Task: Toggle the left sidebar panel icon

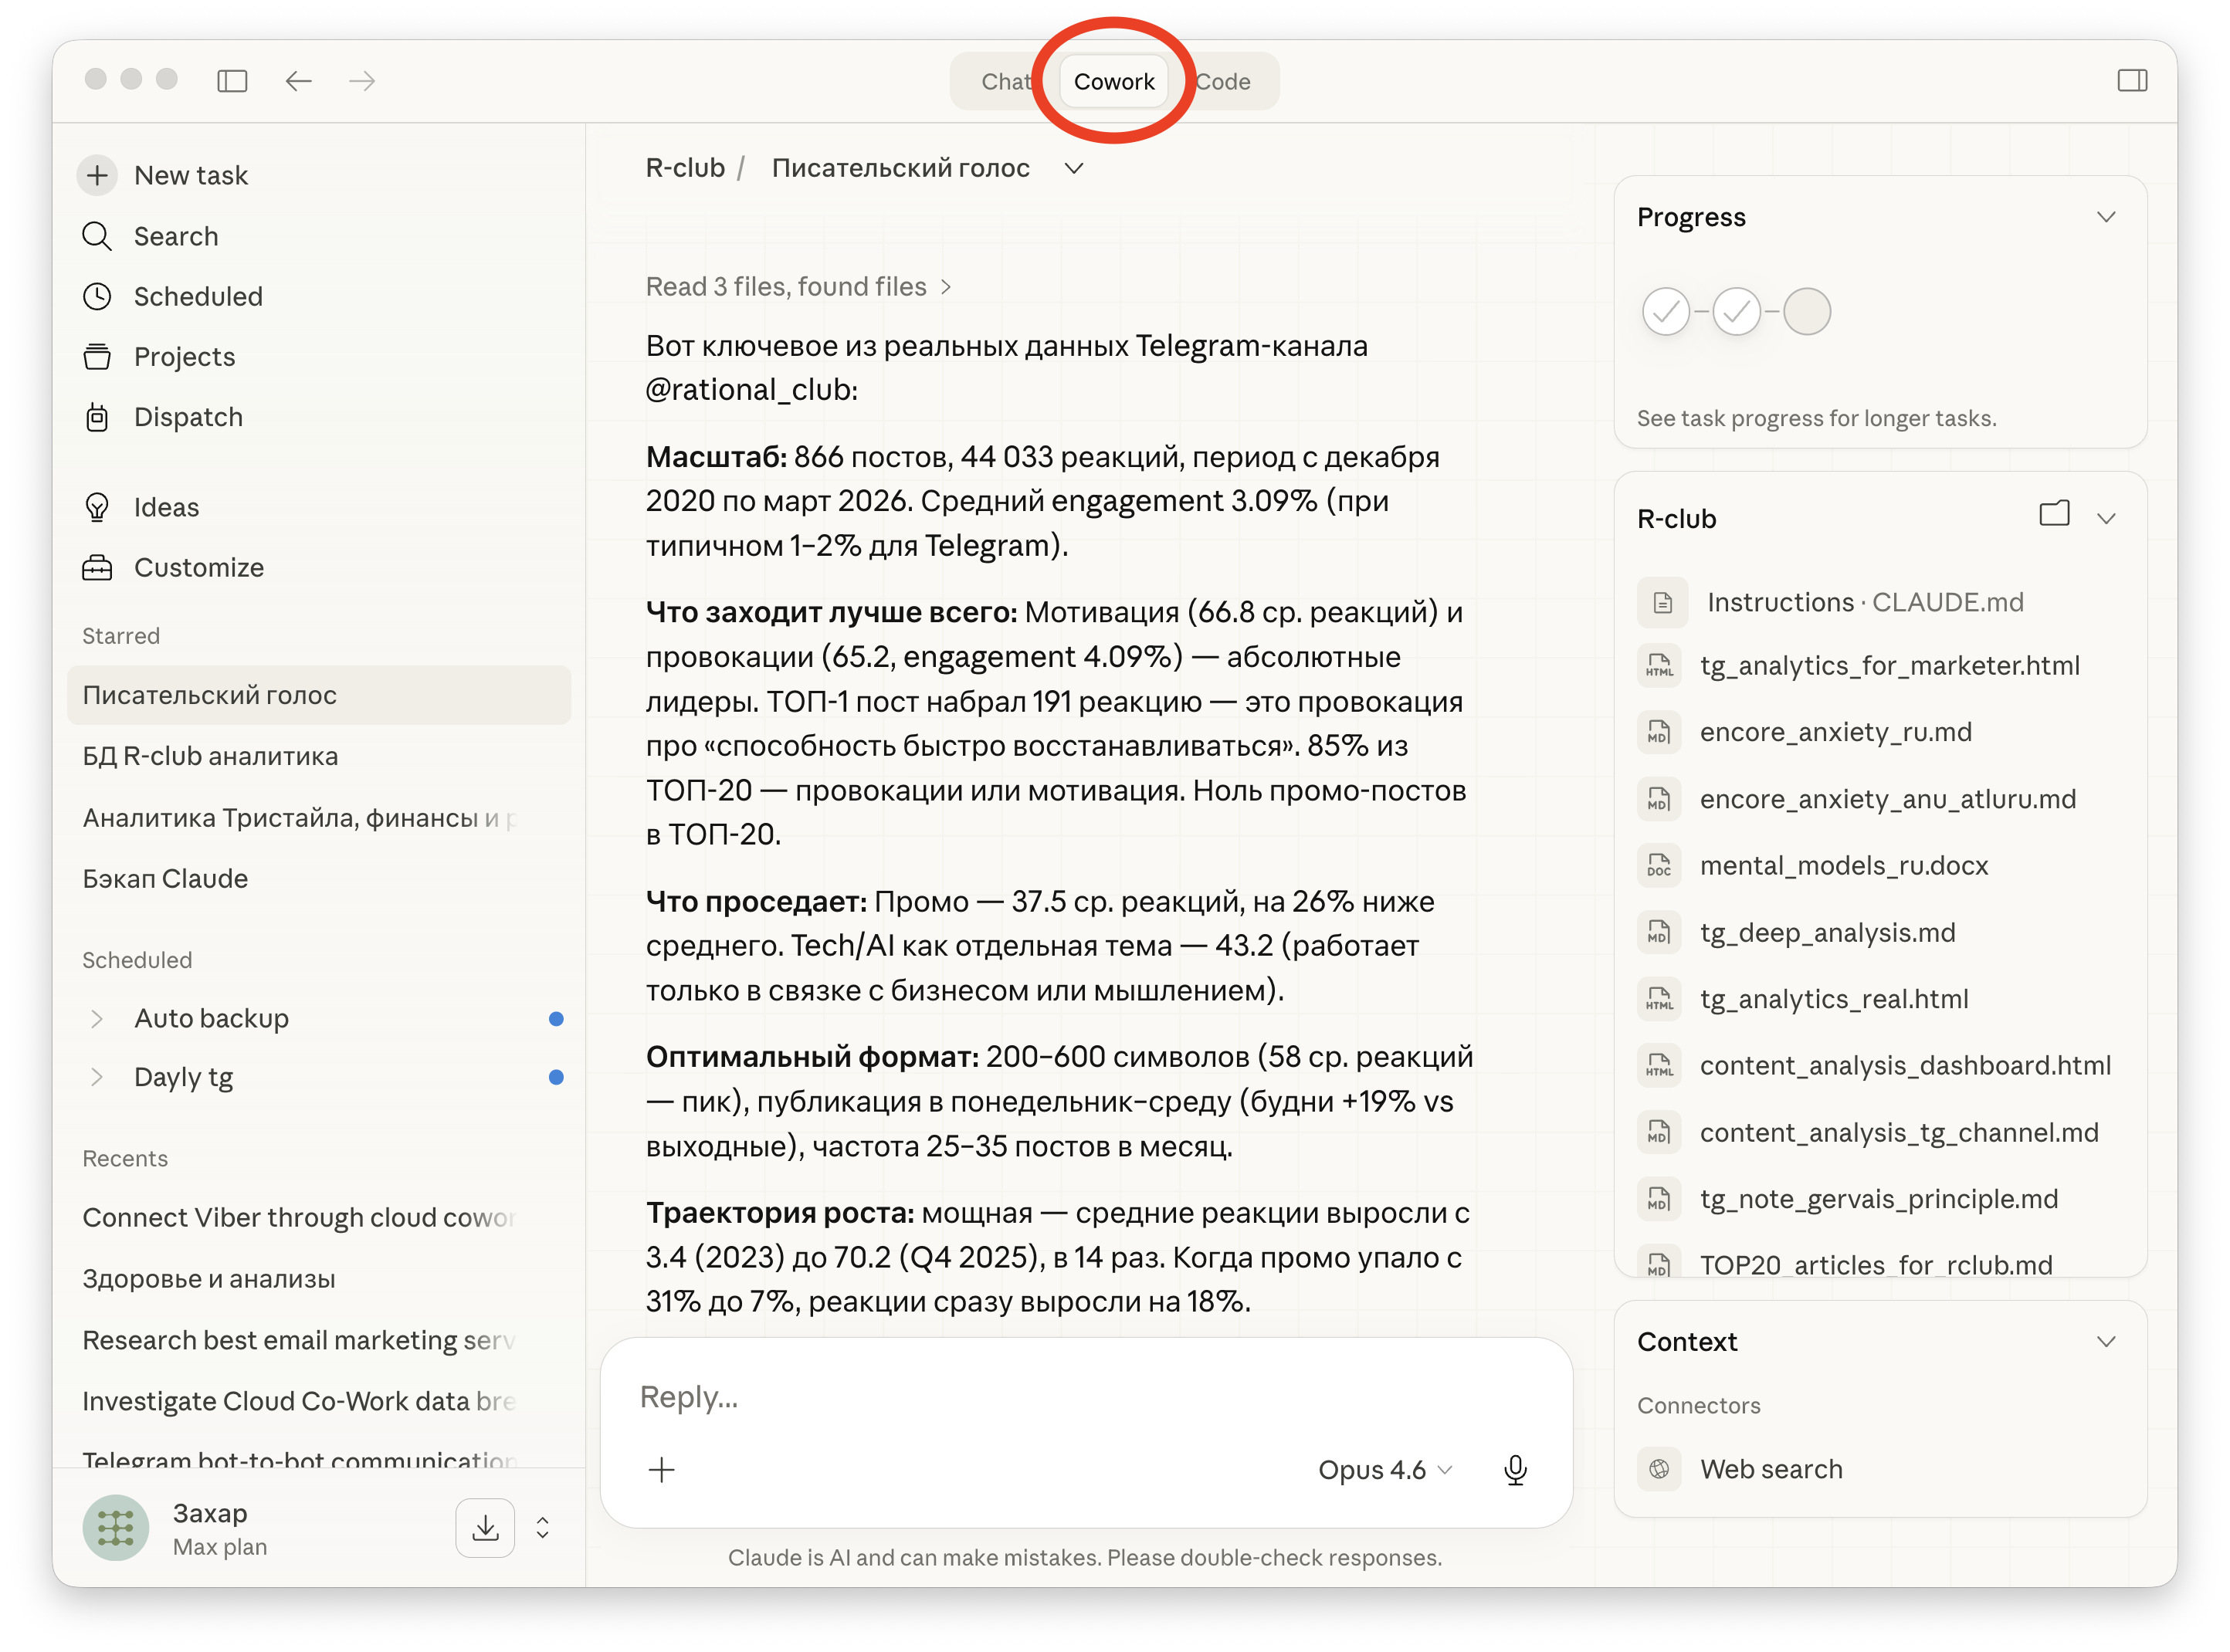Action: 232,81
